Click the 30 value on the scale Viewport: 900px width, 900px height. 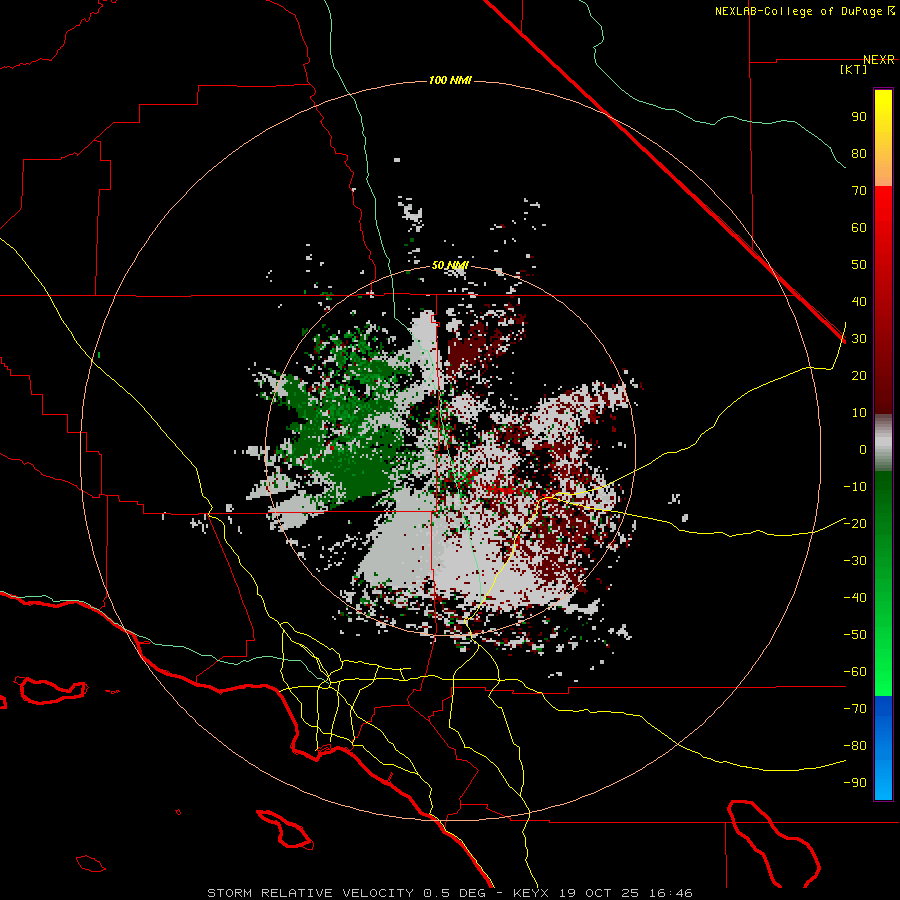(x=859, y=339)
